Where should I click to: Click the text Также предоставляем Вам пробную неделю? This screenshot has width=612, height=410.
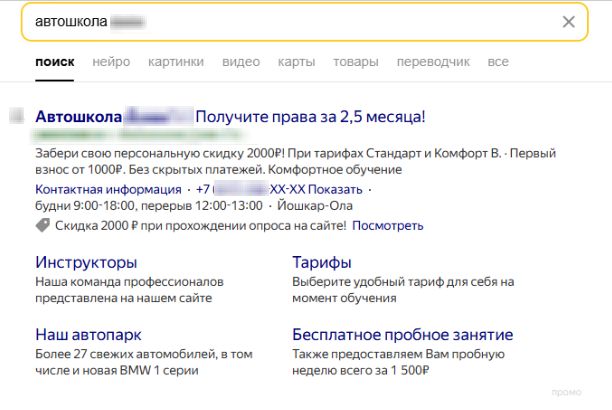click(x=399, y=362)
